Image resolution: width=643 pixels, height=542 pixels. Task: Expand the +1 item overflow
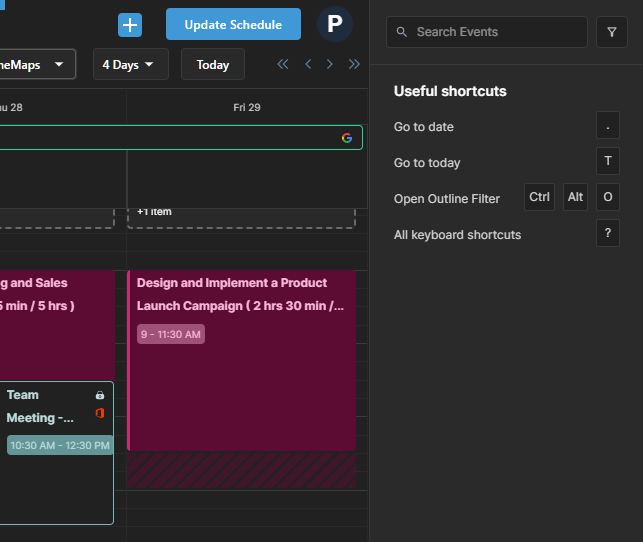point(154,212)
